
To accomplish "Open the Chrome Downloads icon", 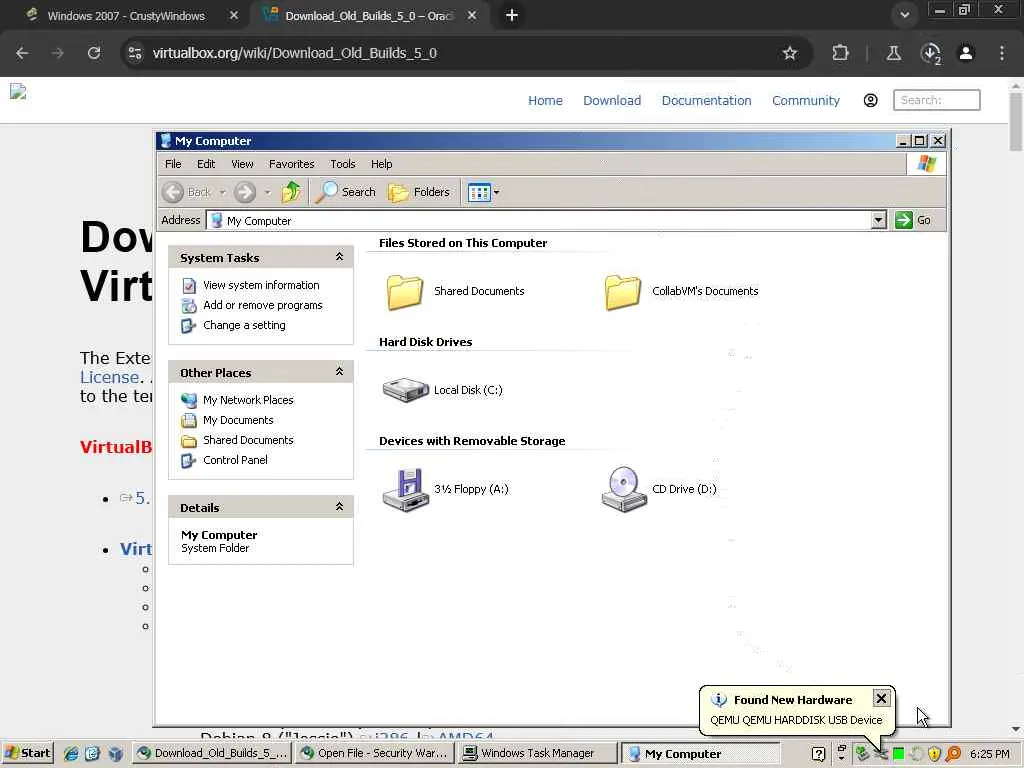I will coord(930,53).
